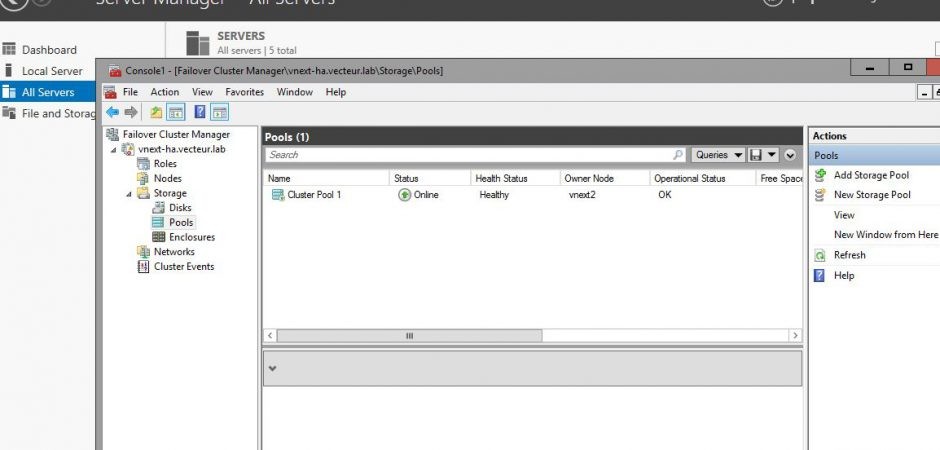Open the Favorites menu

point(244,92)
